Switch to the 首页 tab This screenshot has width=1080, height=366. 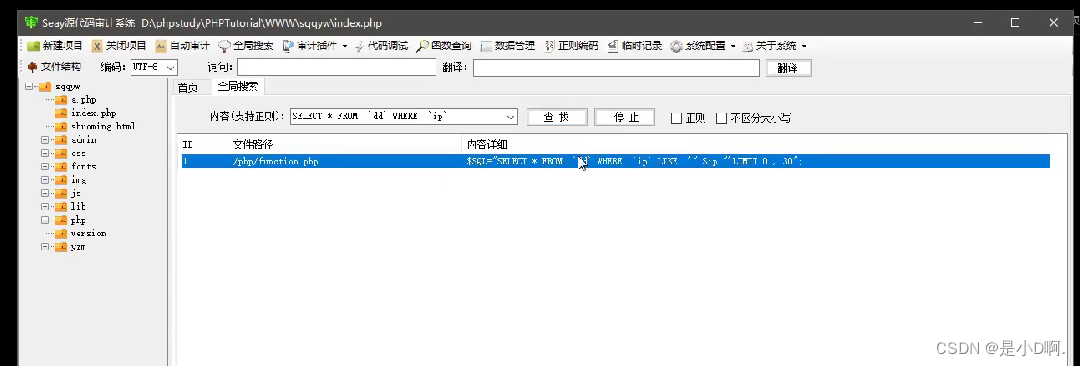pos(188,88)
